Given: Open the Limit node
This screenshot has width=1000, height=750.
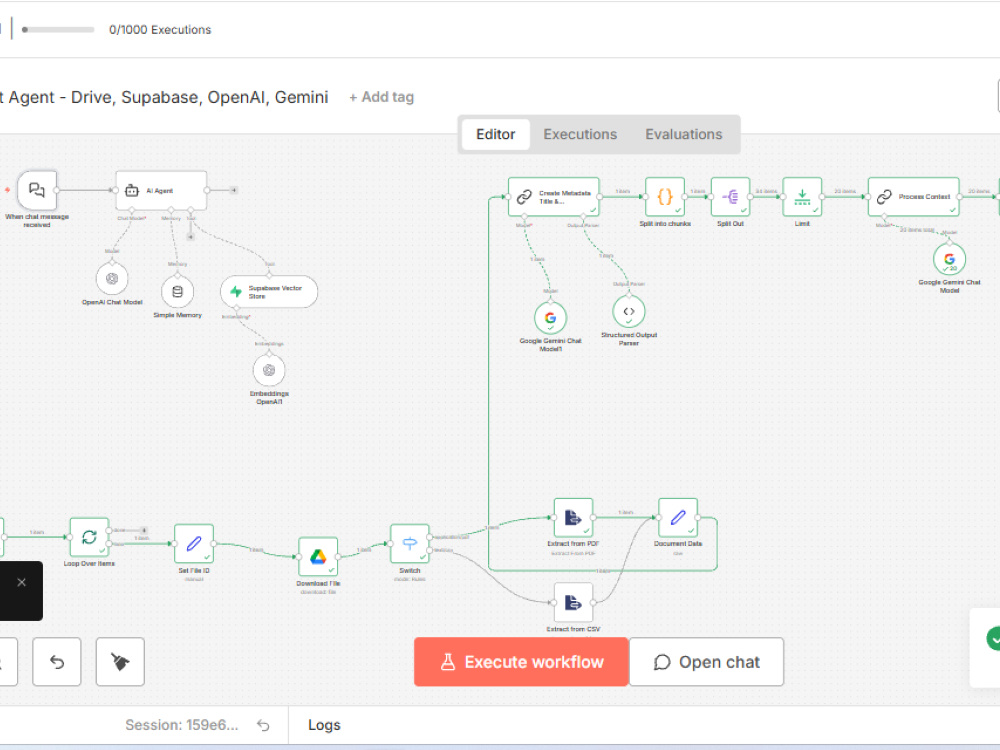Looking at the screenshot, I should coord(802,196).
